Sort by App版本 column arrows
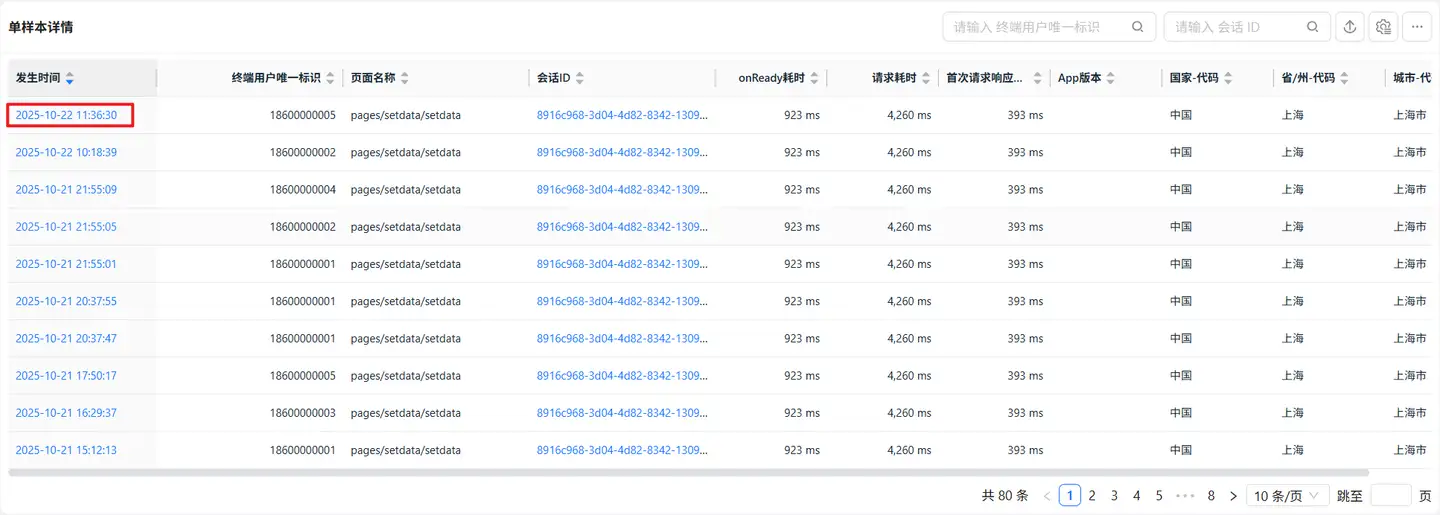1440x515 pixels. pyautogui.click(x=1111, y=78)
